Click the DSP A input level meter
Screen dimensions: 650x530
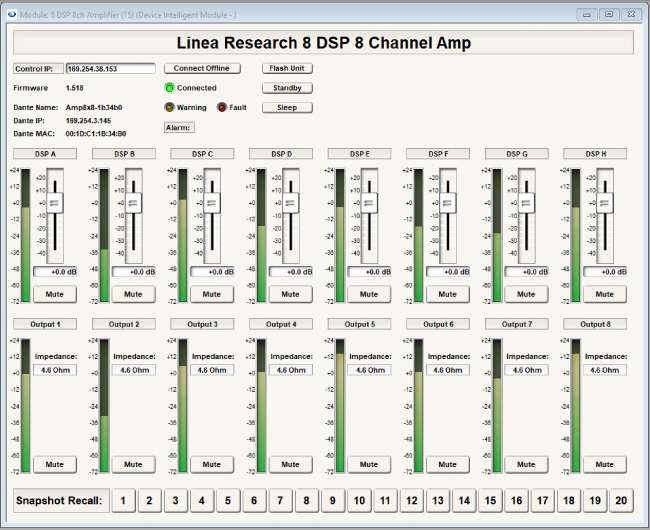[26, 235]
